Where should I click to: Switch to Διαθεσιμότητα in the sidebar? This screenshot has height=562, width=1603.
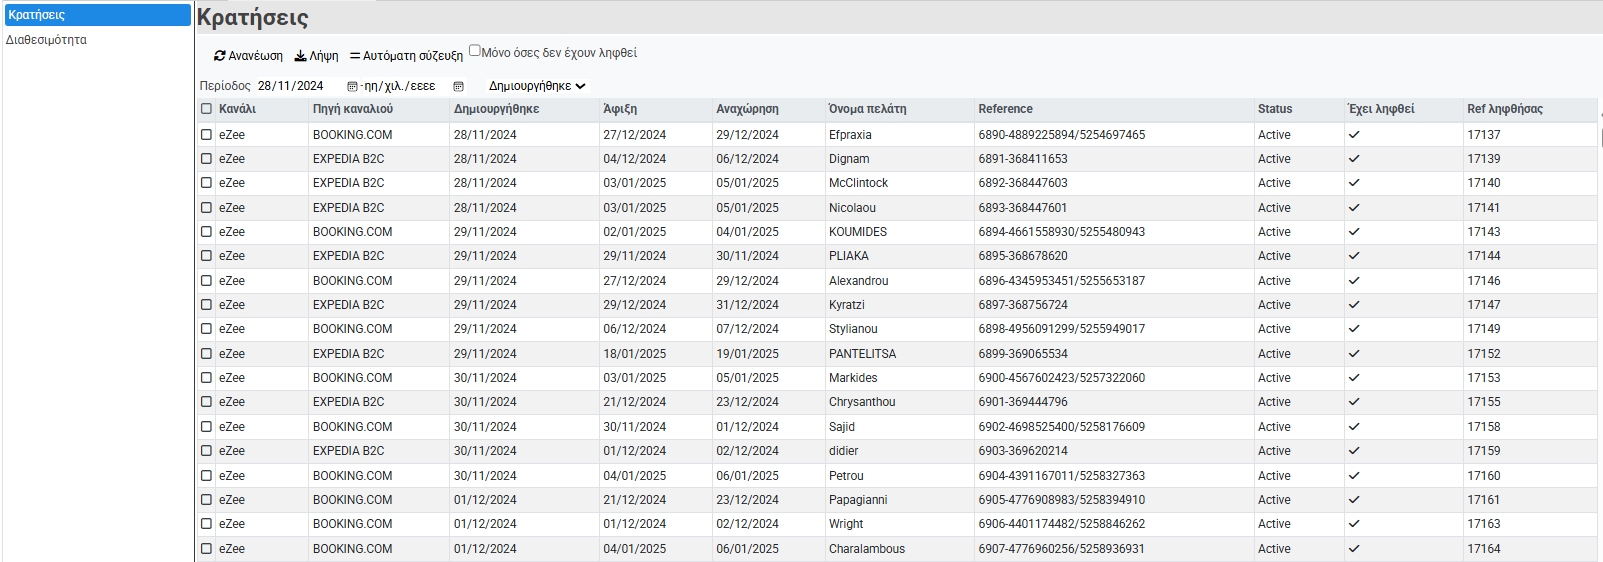click(46, 40)
